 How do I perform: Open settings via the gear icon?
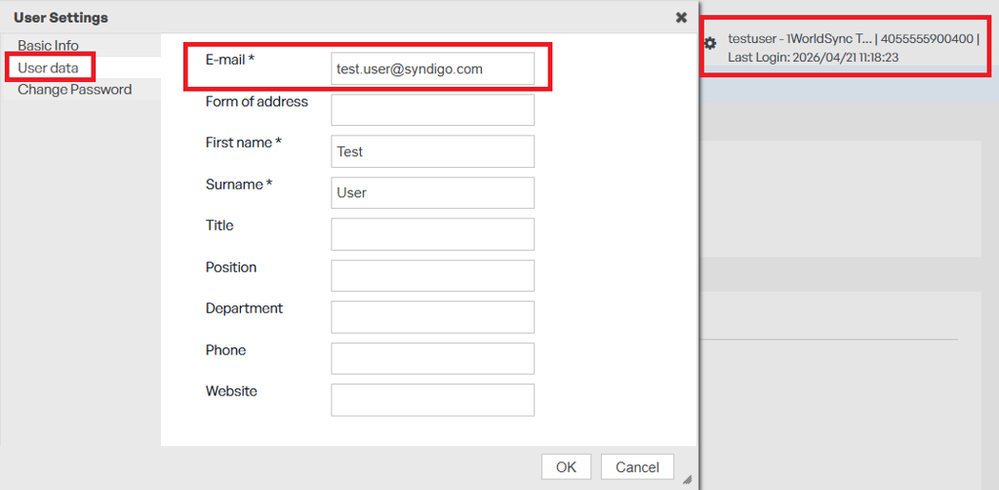click(710, 43)
